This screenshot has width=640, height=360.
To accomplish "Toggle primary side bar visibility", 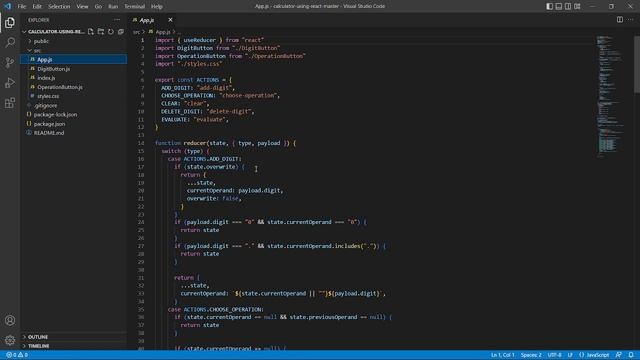I will (550, 6).
